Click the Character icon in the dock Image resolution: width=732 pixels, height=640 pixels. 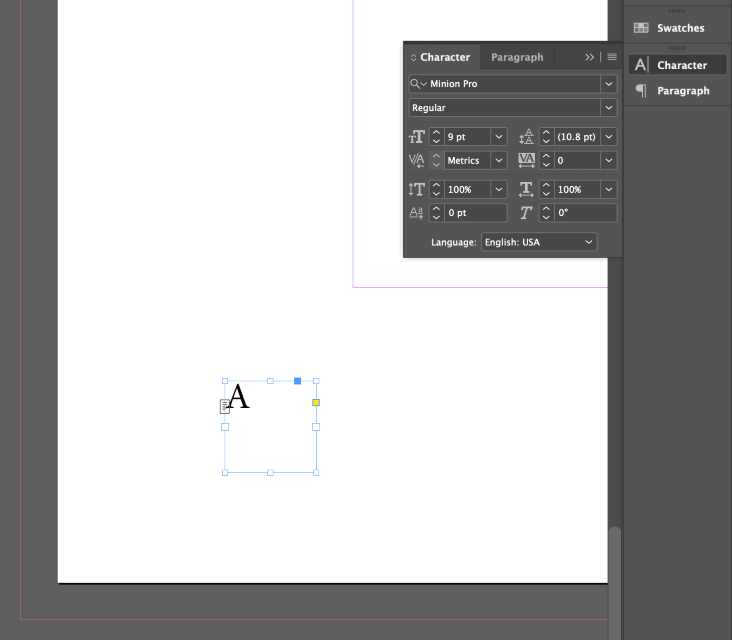coord(641,65)
